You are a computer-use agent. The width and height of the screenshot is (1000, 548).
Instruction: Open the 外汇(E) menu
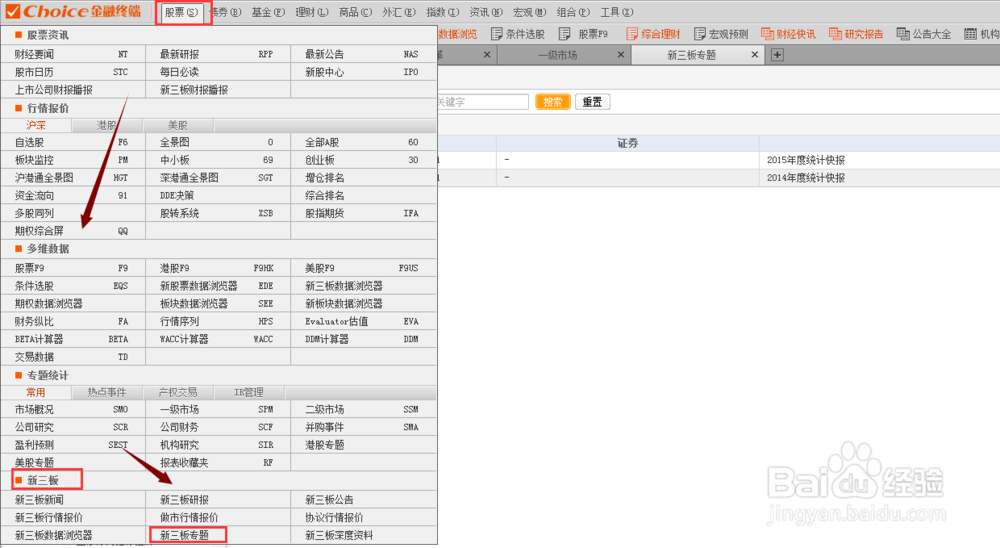point(399,12)
